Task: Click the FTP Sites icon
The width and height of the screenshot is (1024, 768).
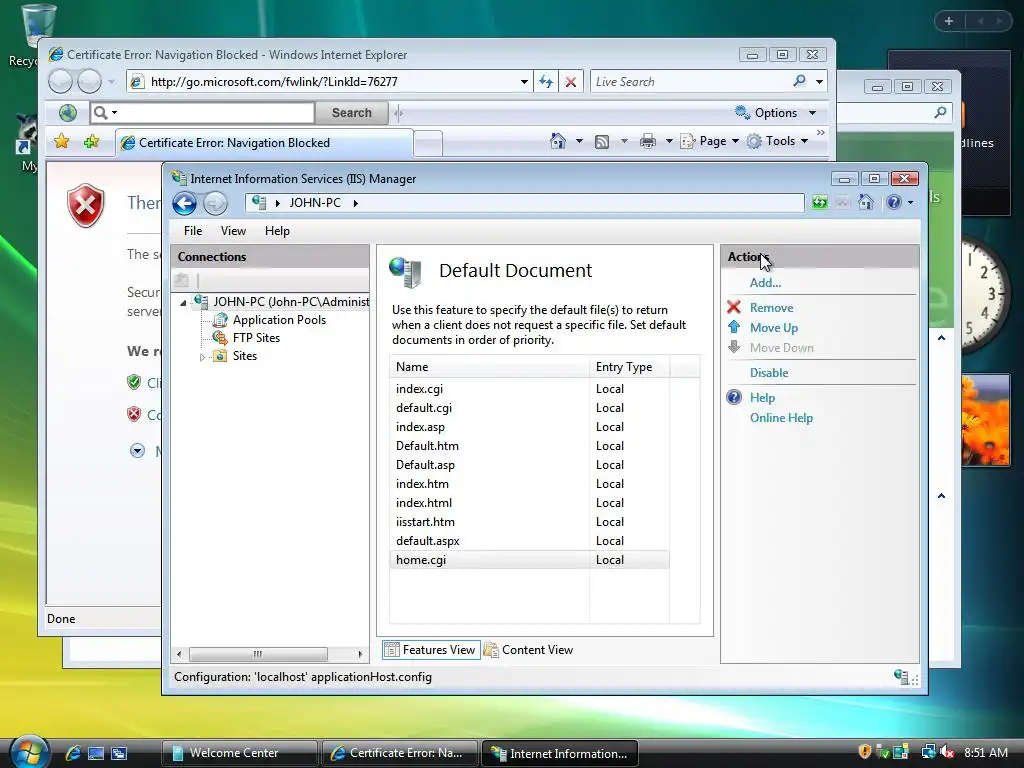Action: [220, 338]
